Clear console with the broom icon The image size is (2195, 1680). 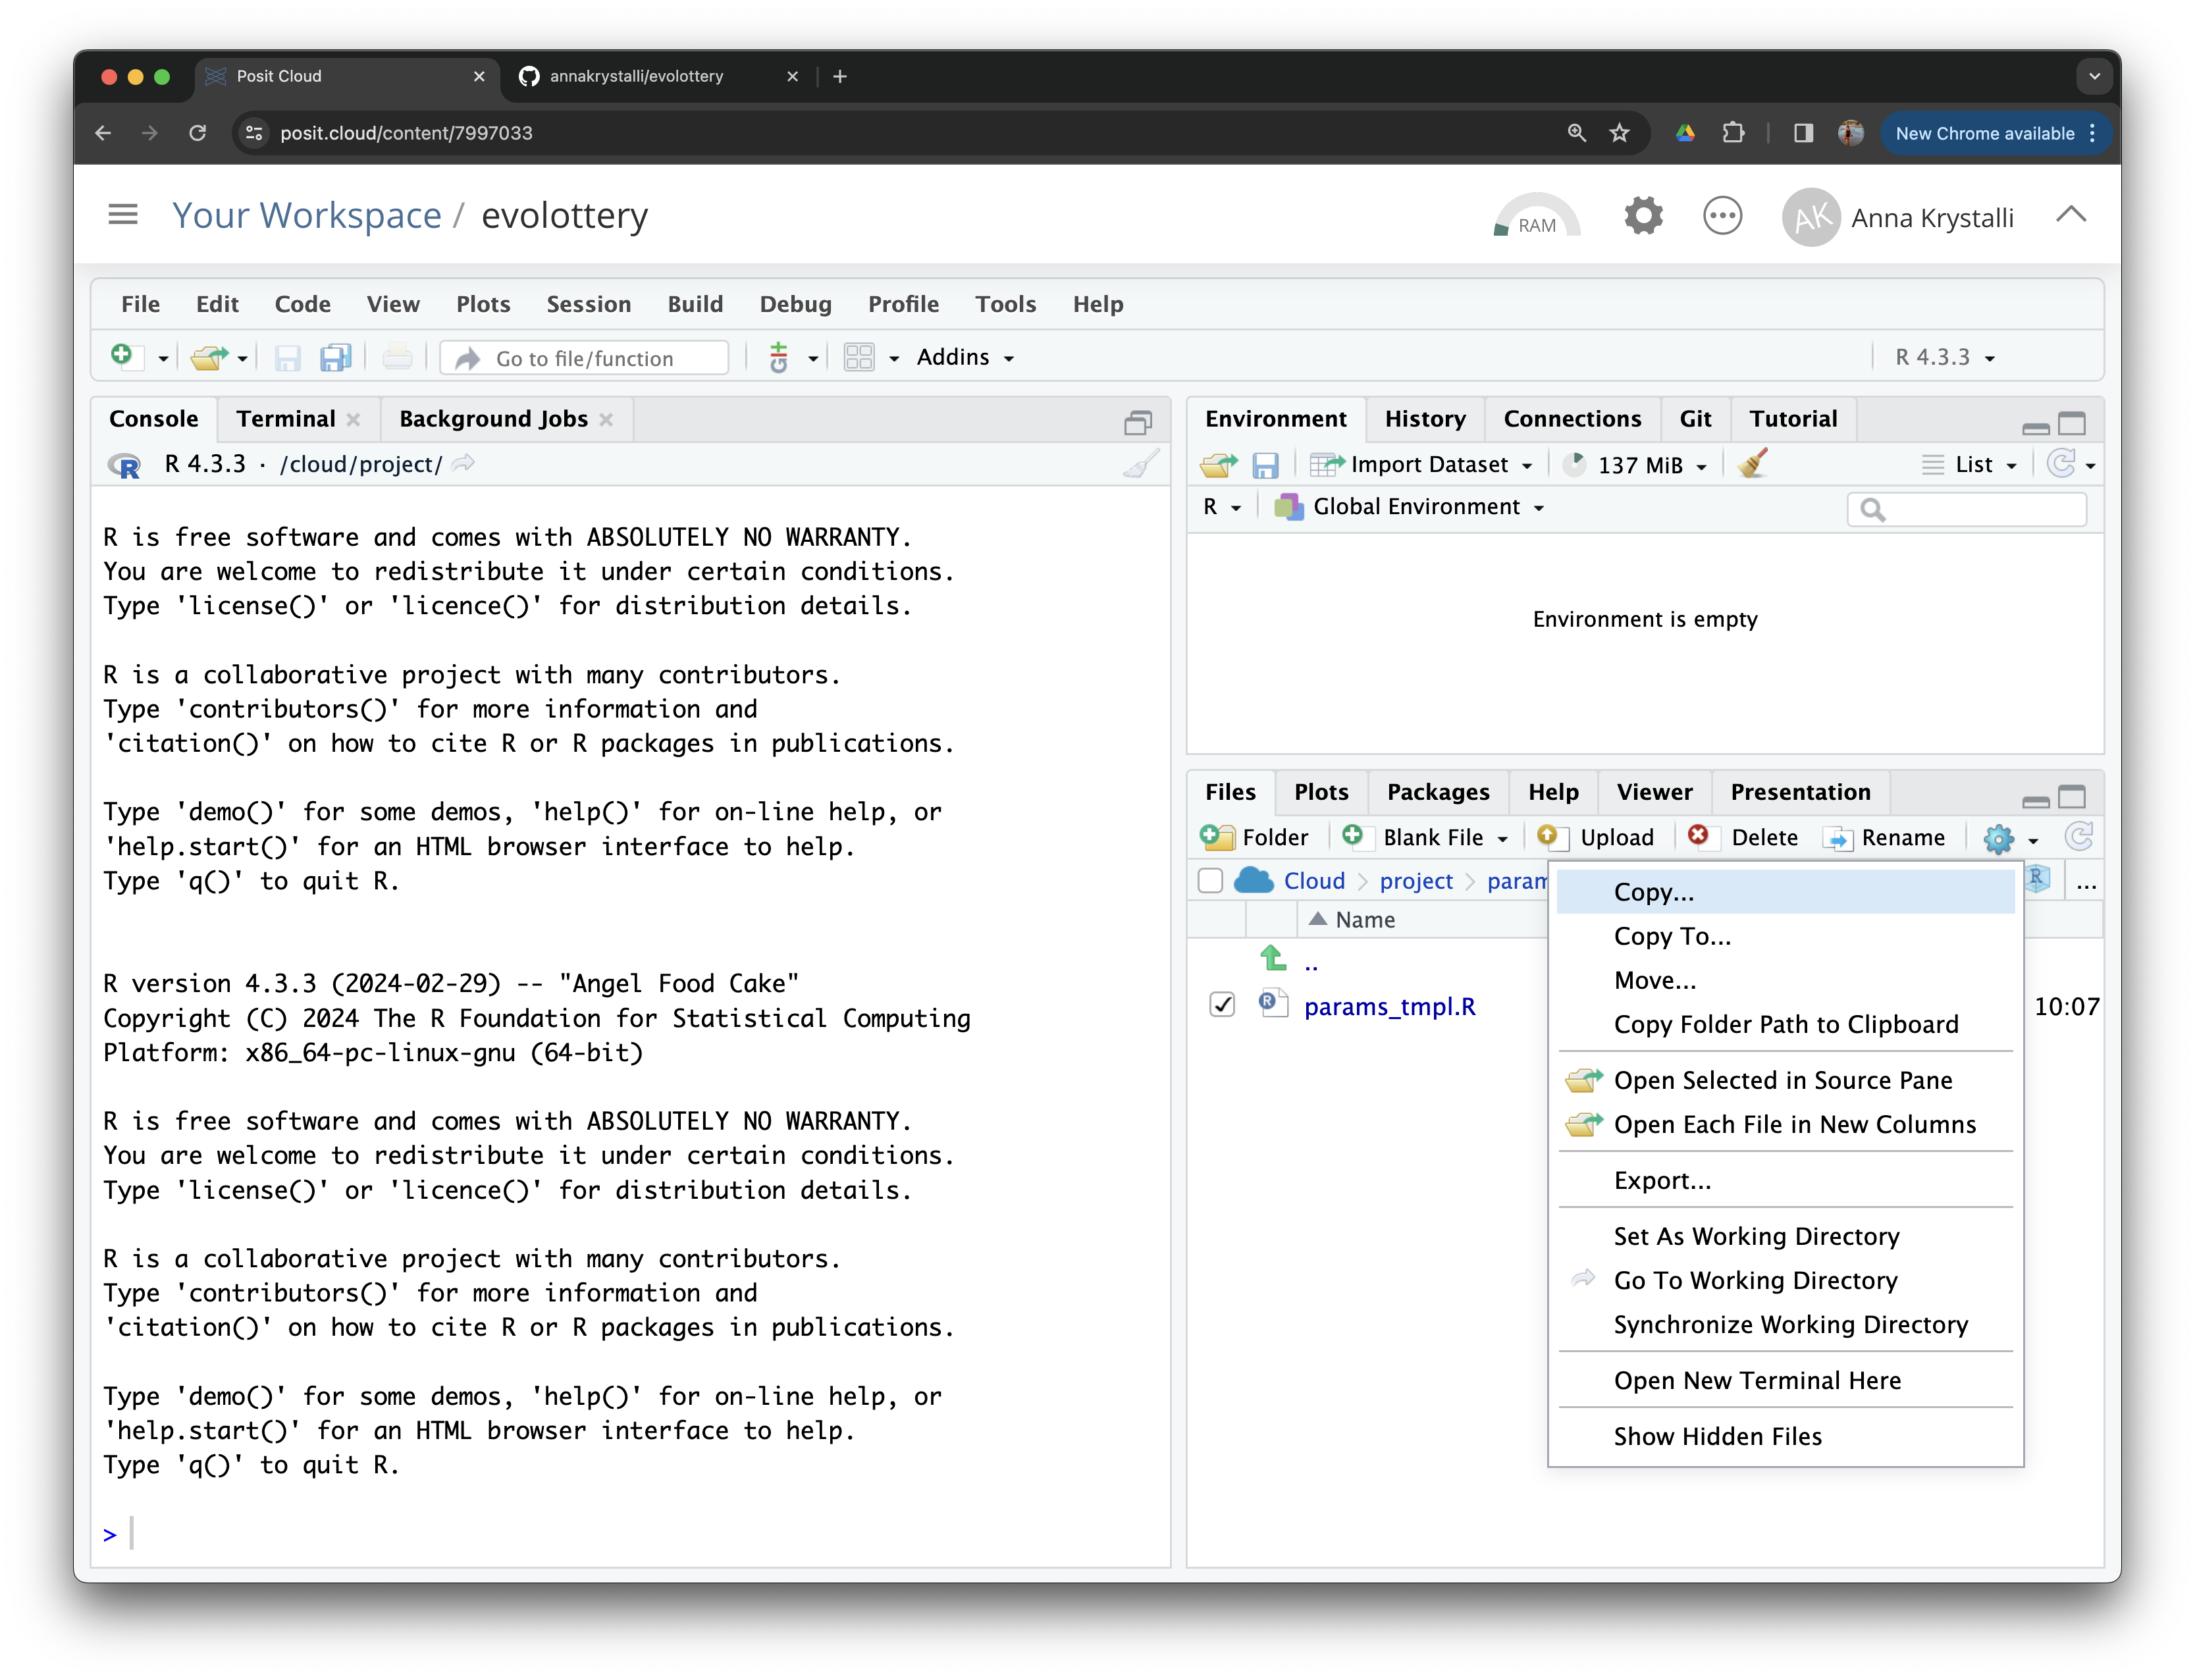pyautogui.click(x=1140, y=463)
